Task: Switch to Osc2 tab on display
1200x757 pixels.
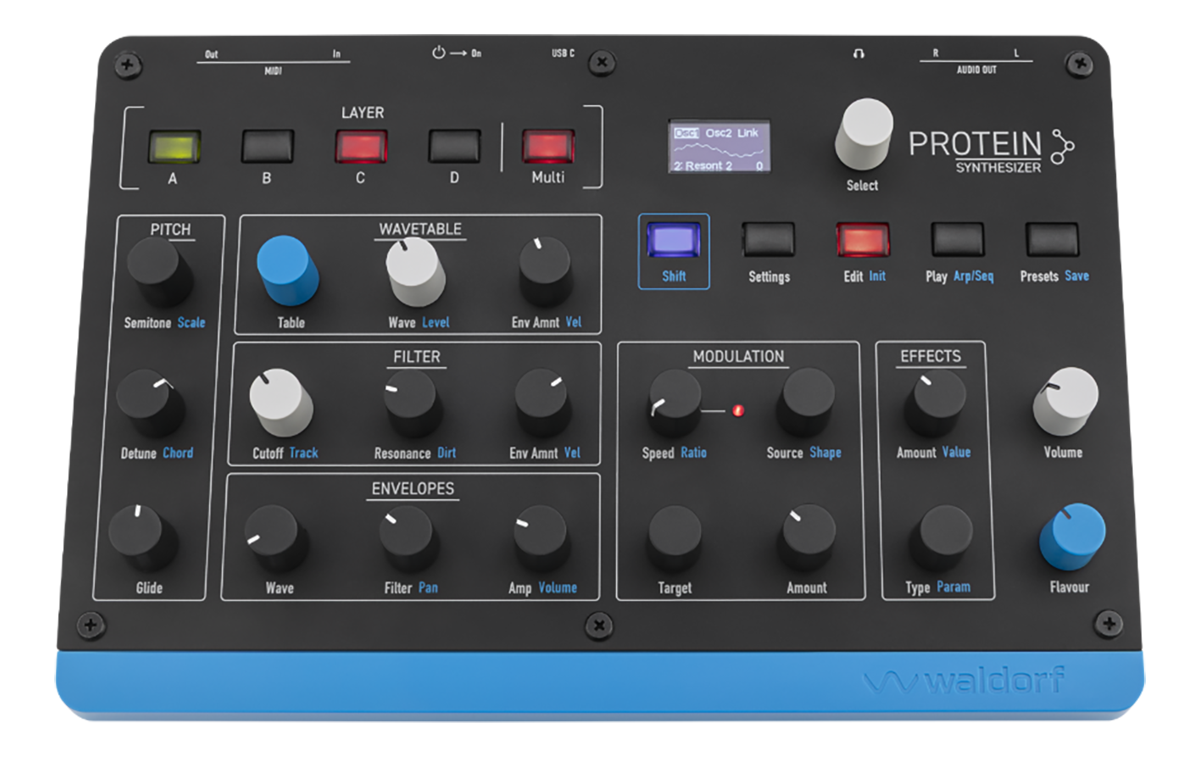Action: click(x=718, y=133)
